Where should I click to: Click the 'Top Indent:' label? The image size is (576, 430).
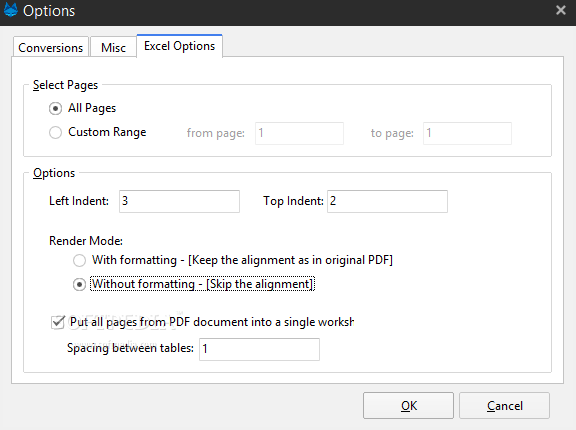click(x=293, y=201)
